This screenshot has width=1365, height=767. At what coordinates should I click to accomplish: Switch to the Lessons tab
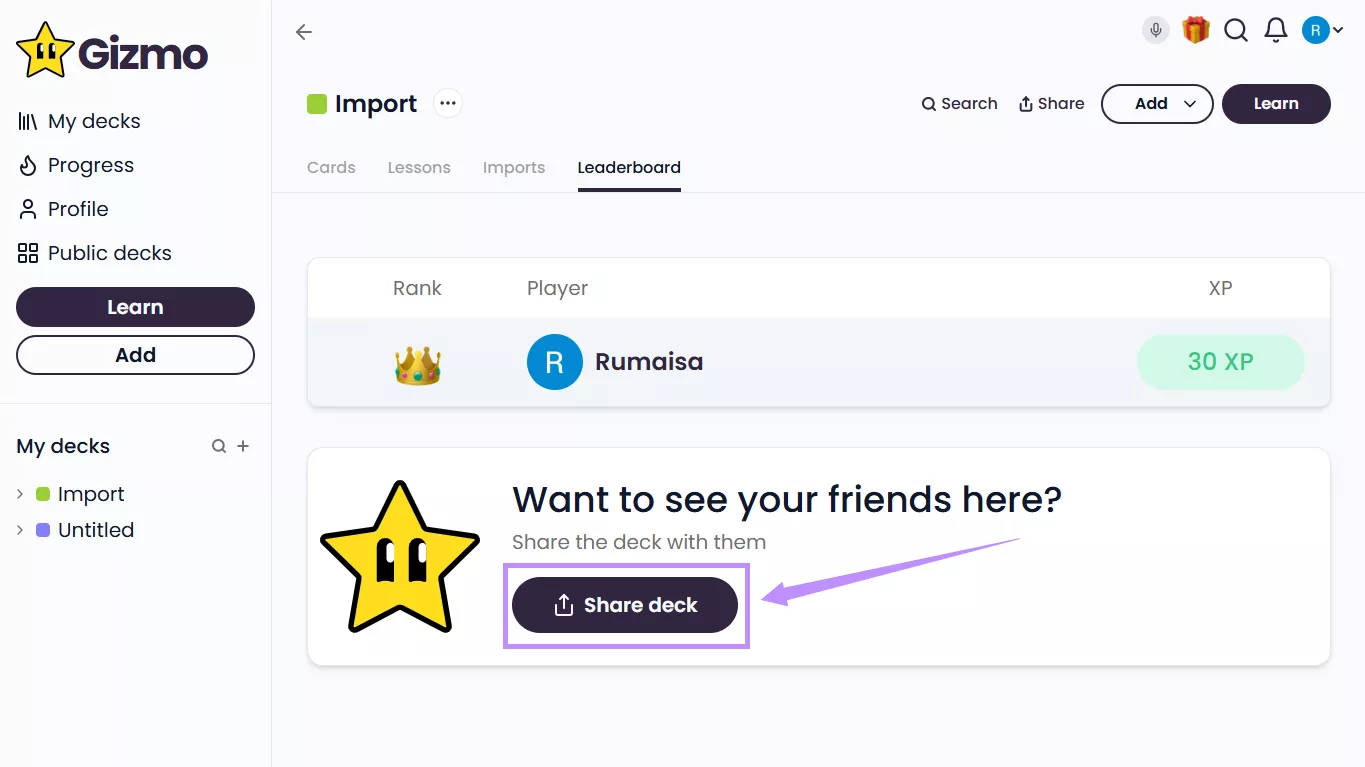(x=419, y=167)
